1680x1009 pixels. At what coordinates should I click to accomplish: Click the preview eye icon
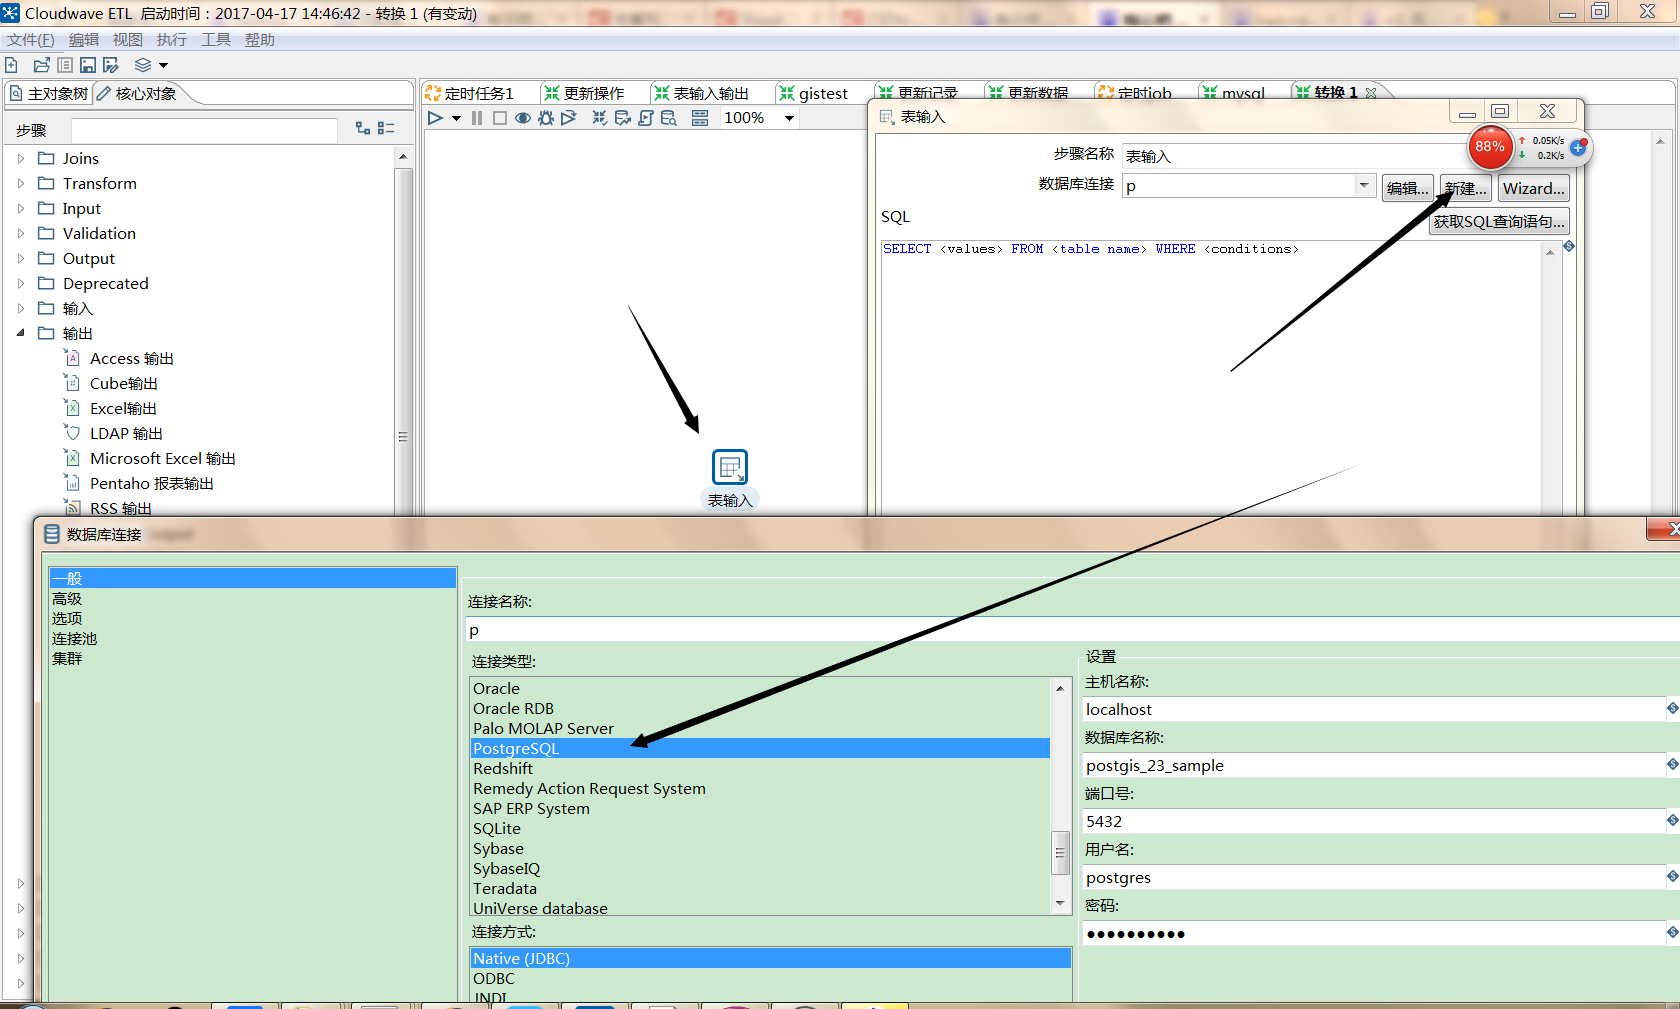[523, 118]
